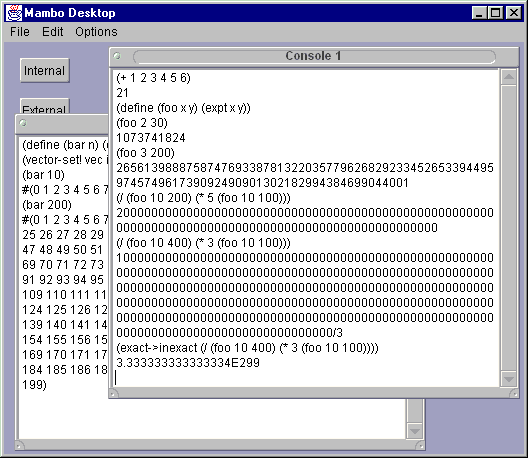
Task: Click the "(bar 10)" line in back window
Action: point(43,175)
